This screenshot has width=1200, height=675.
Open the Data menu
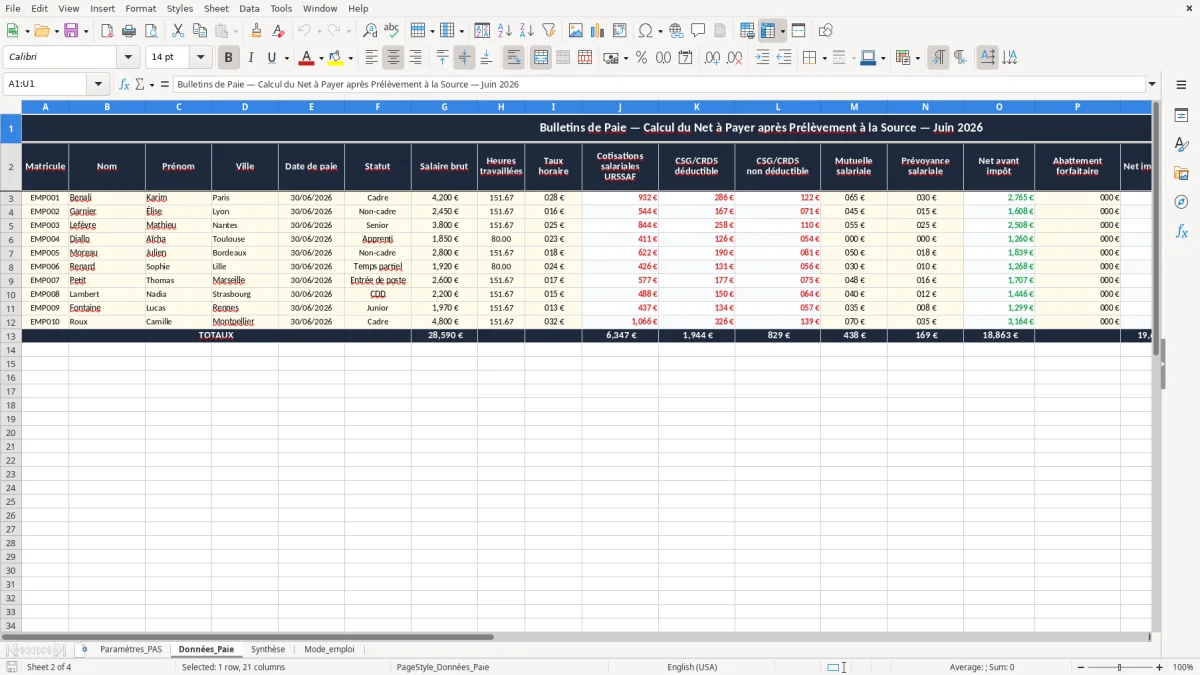[x=249, y=8]
